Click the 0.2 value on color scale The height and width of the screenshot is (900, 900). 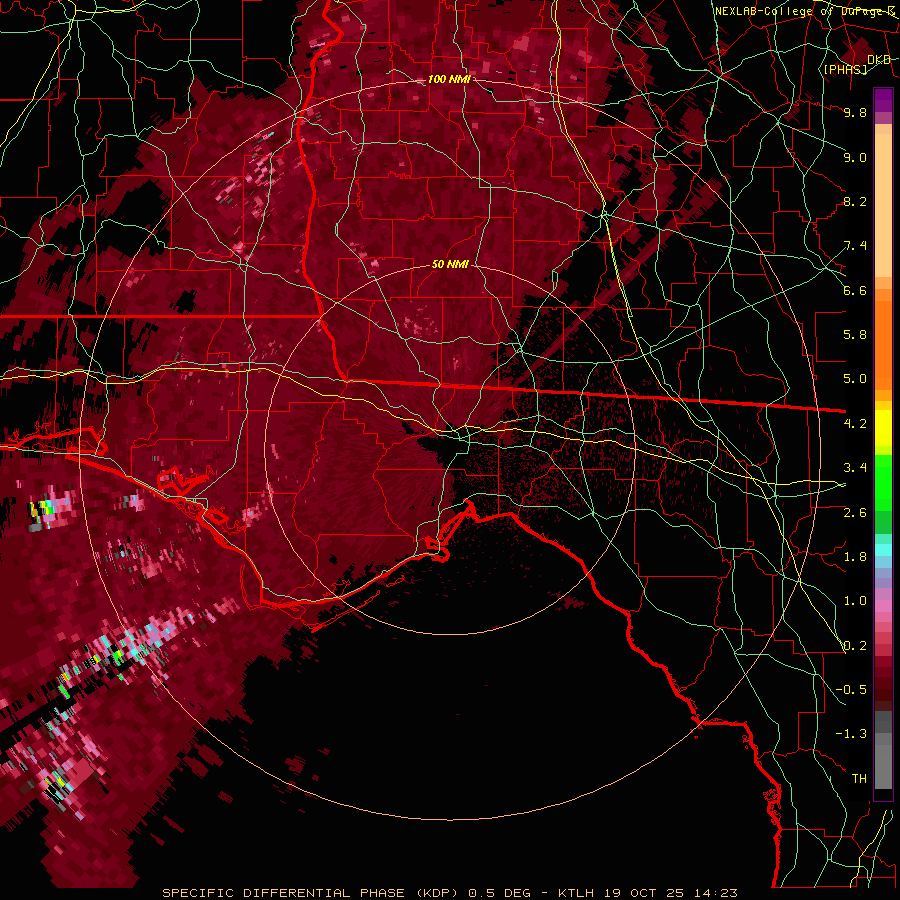tap(855, 646)
